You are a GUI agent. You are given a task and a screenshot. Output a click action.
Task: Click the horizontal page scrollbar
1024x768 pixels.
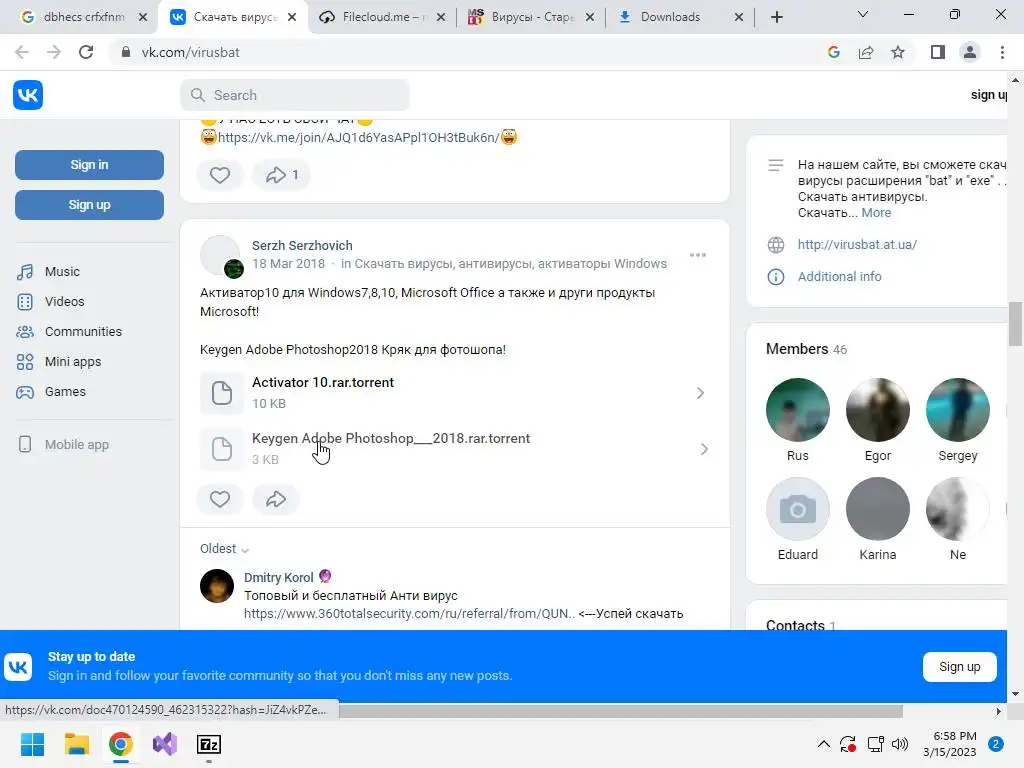(620, 711)
